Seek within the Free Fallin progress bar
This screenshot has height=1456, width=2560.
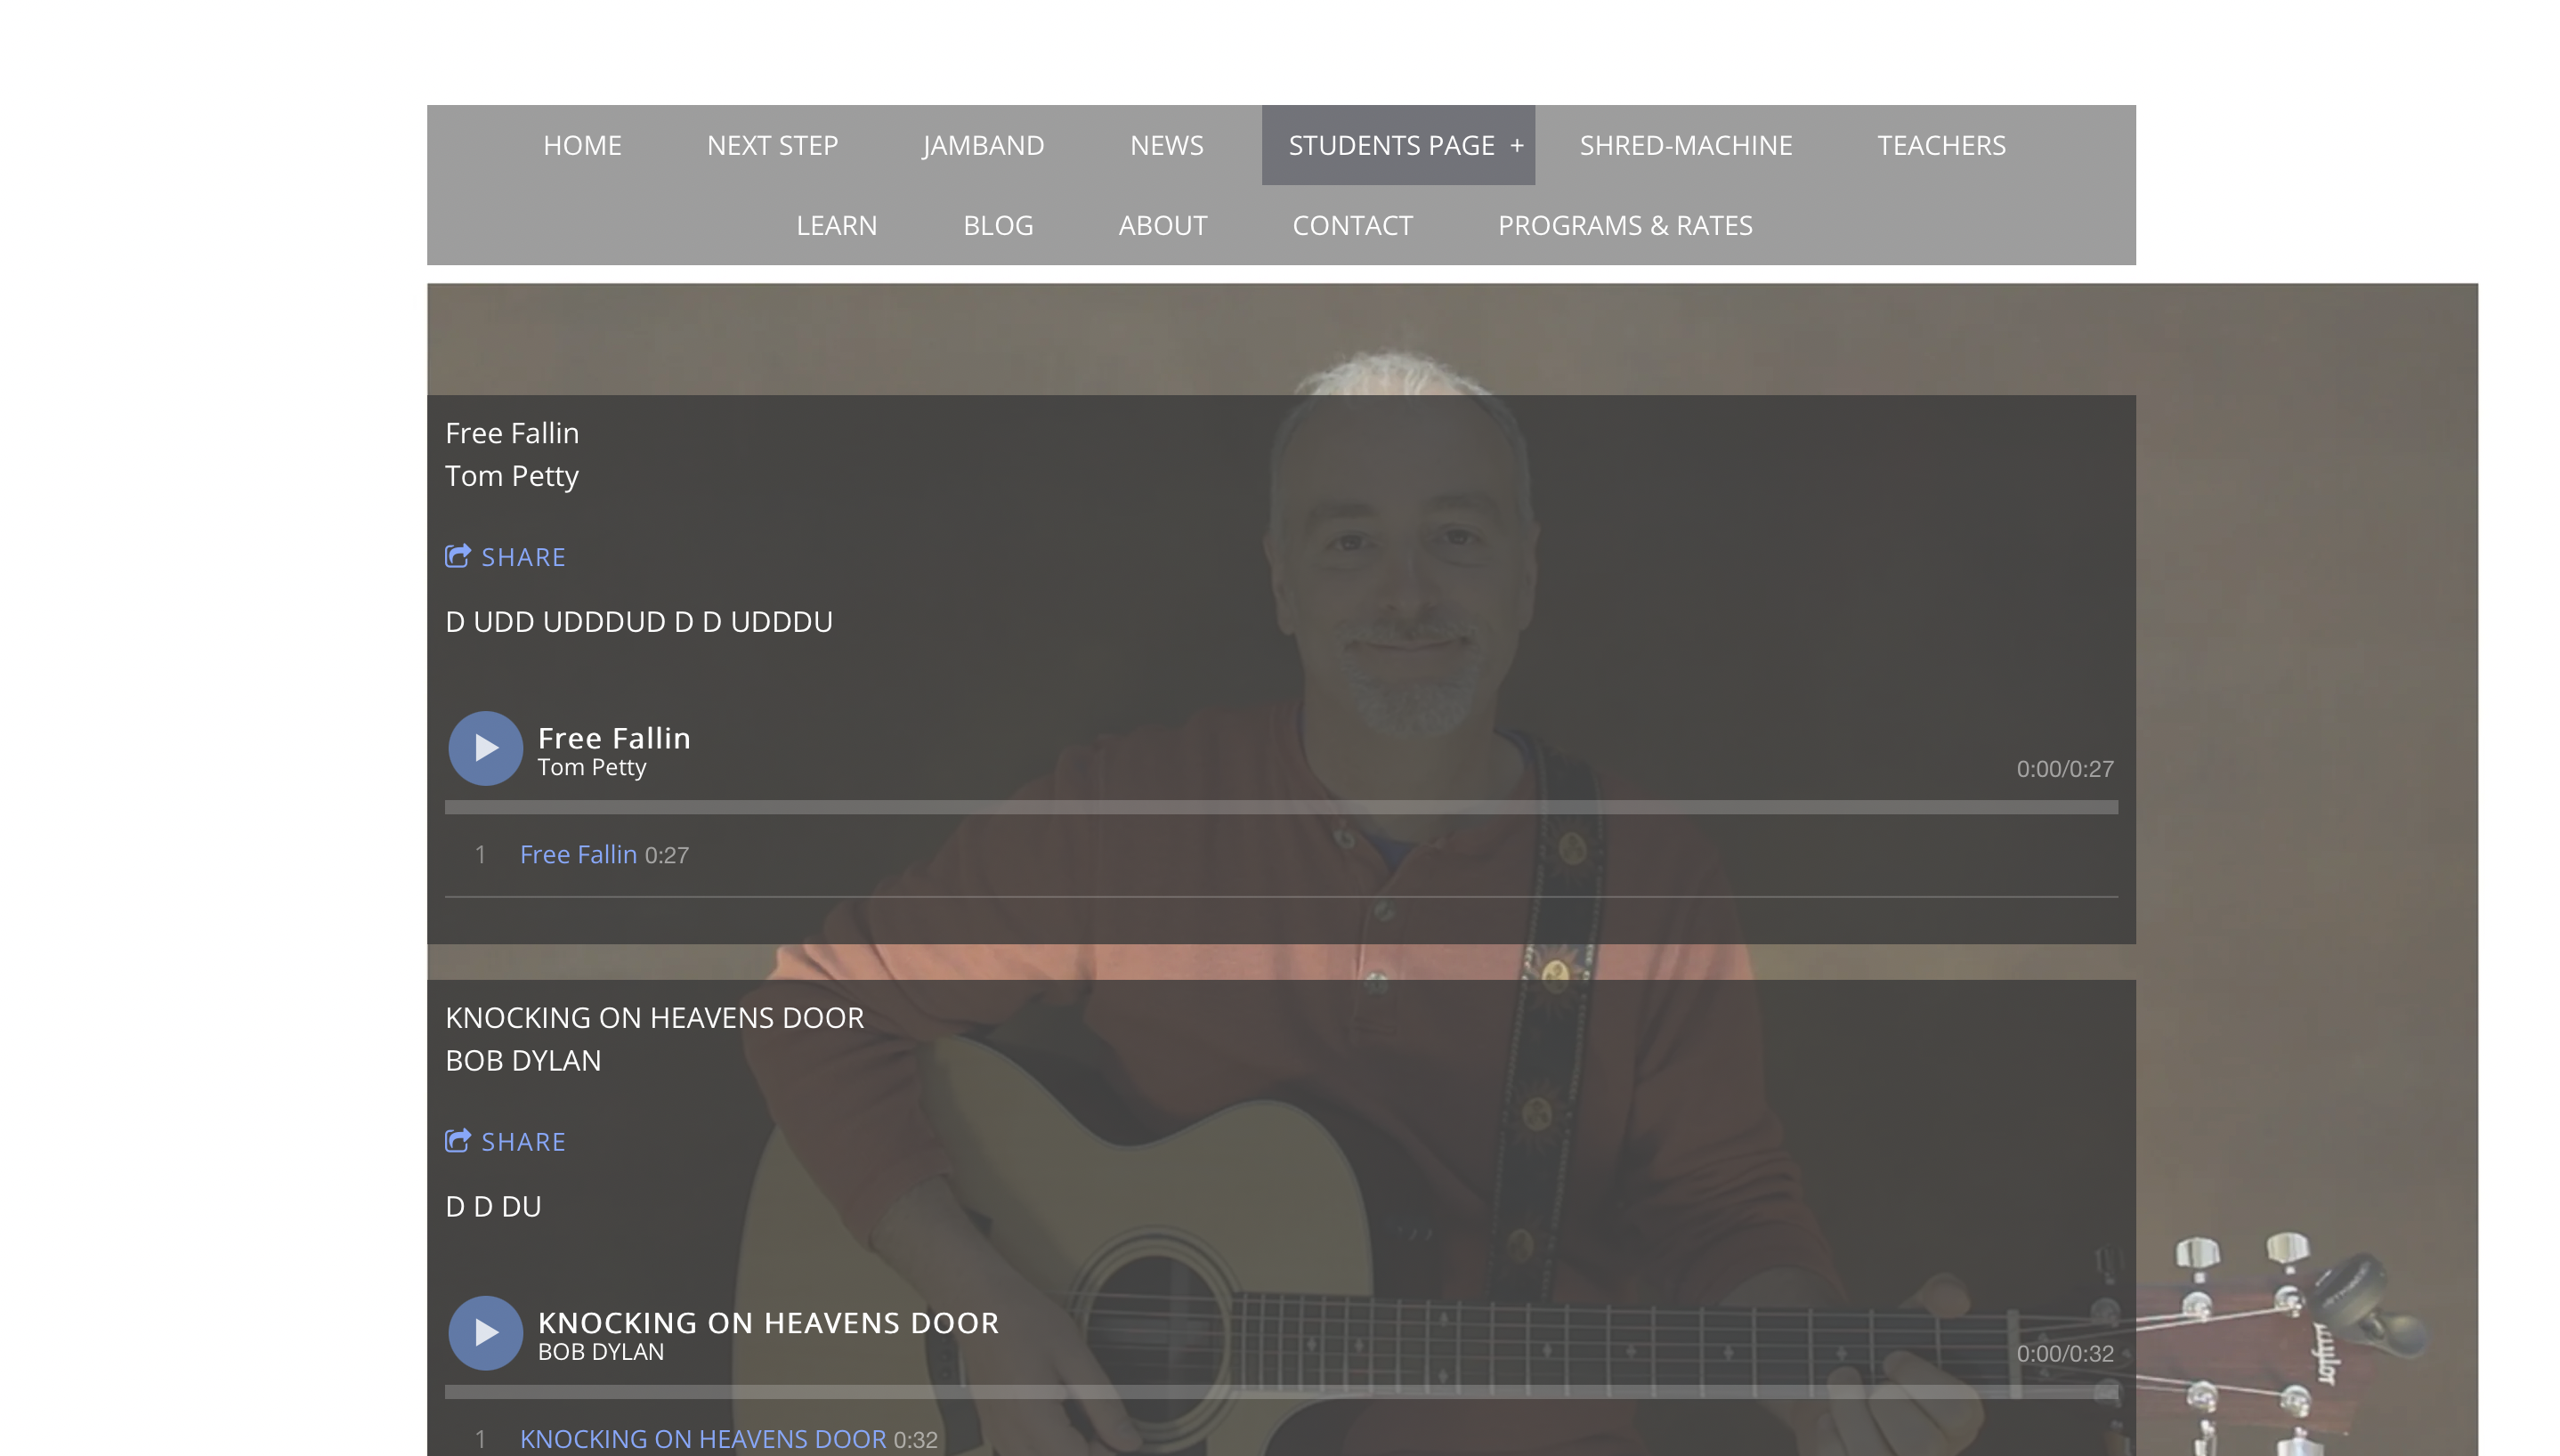1281,807
